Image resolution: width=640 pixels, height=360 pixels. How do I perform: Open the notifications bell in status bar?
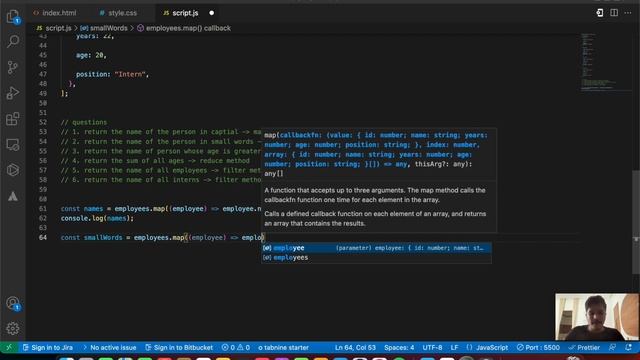[629, 347]
